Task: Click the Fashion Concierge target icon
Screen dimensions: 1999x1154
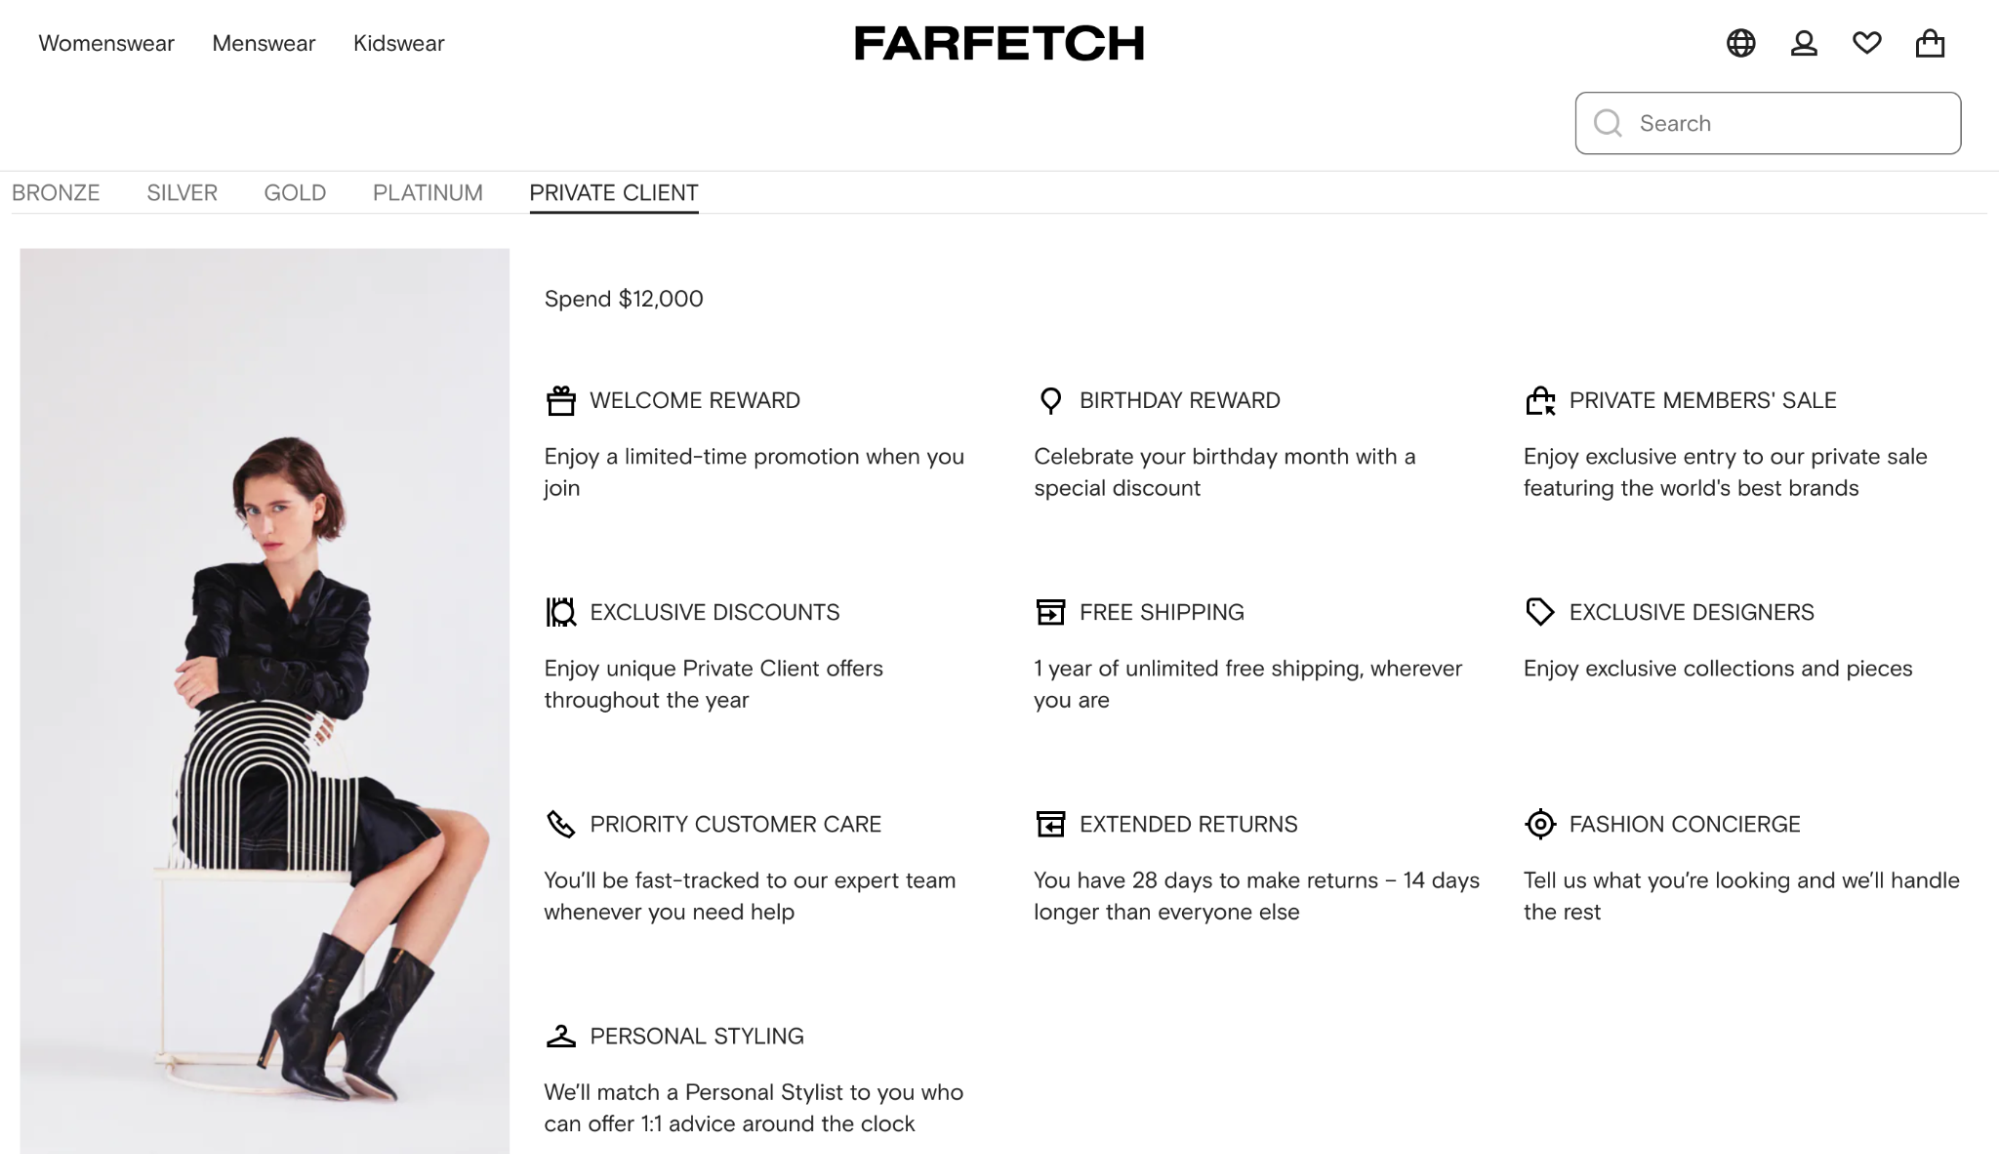Action: click(x=1540, y=824)
